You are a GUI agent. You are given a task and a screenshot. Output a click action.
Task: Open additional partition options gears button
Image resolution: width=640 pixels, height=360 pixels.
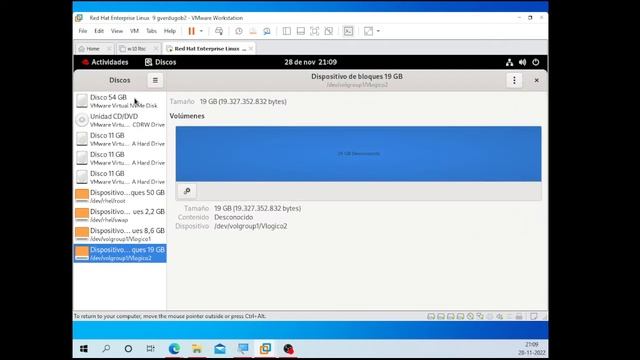(x=187, y=191)
